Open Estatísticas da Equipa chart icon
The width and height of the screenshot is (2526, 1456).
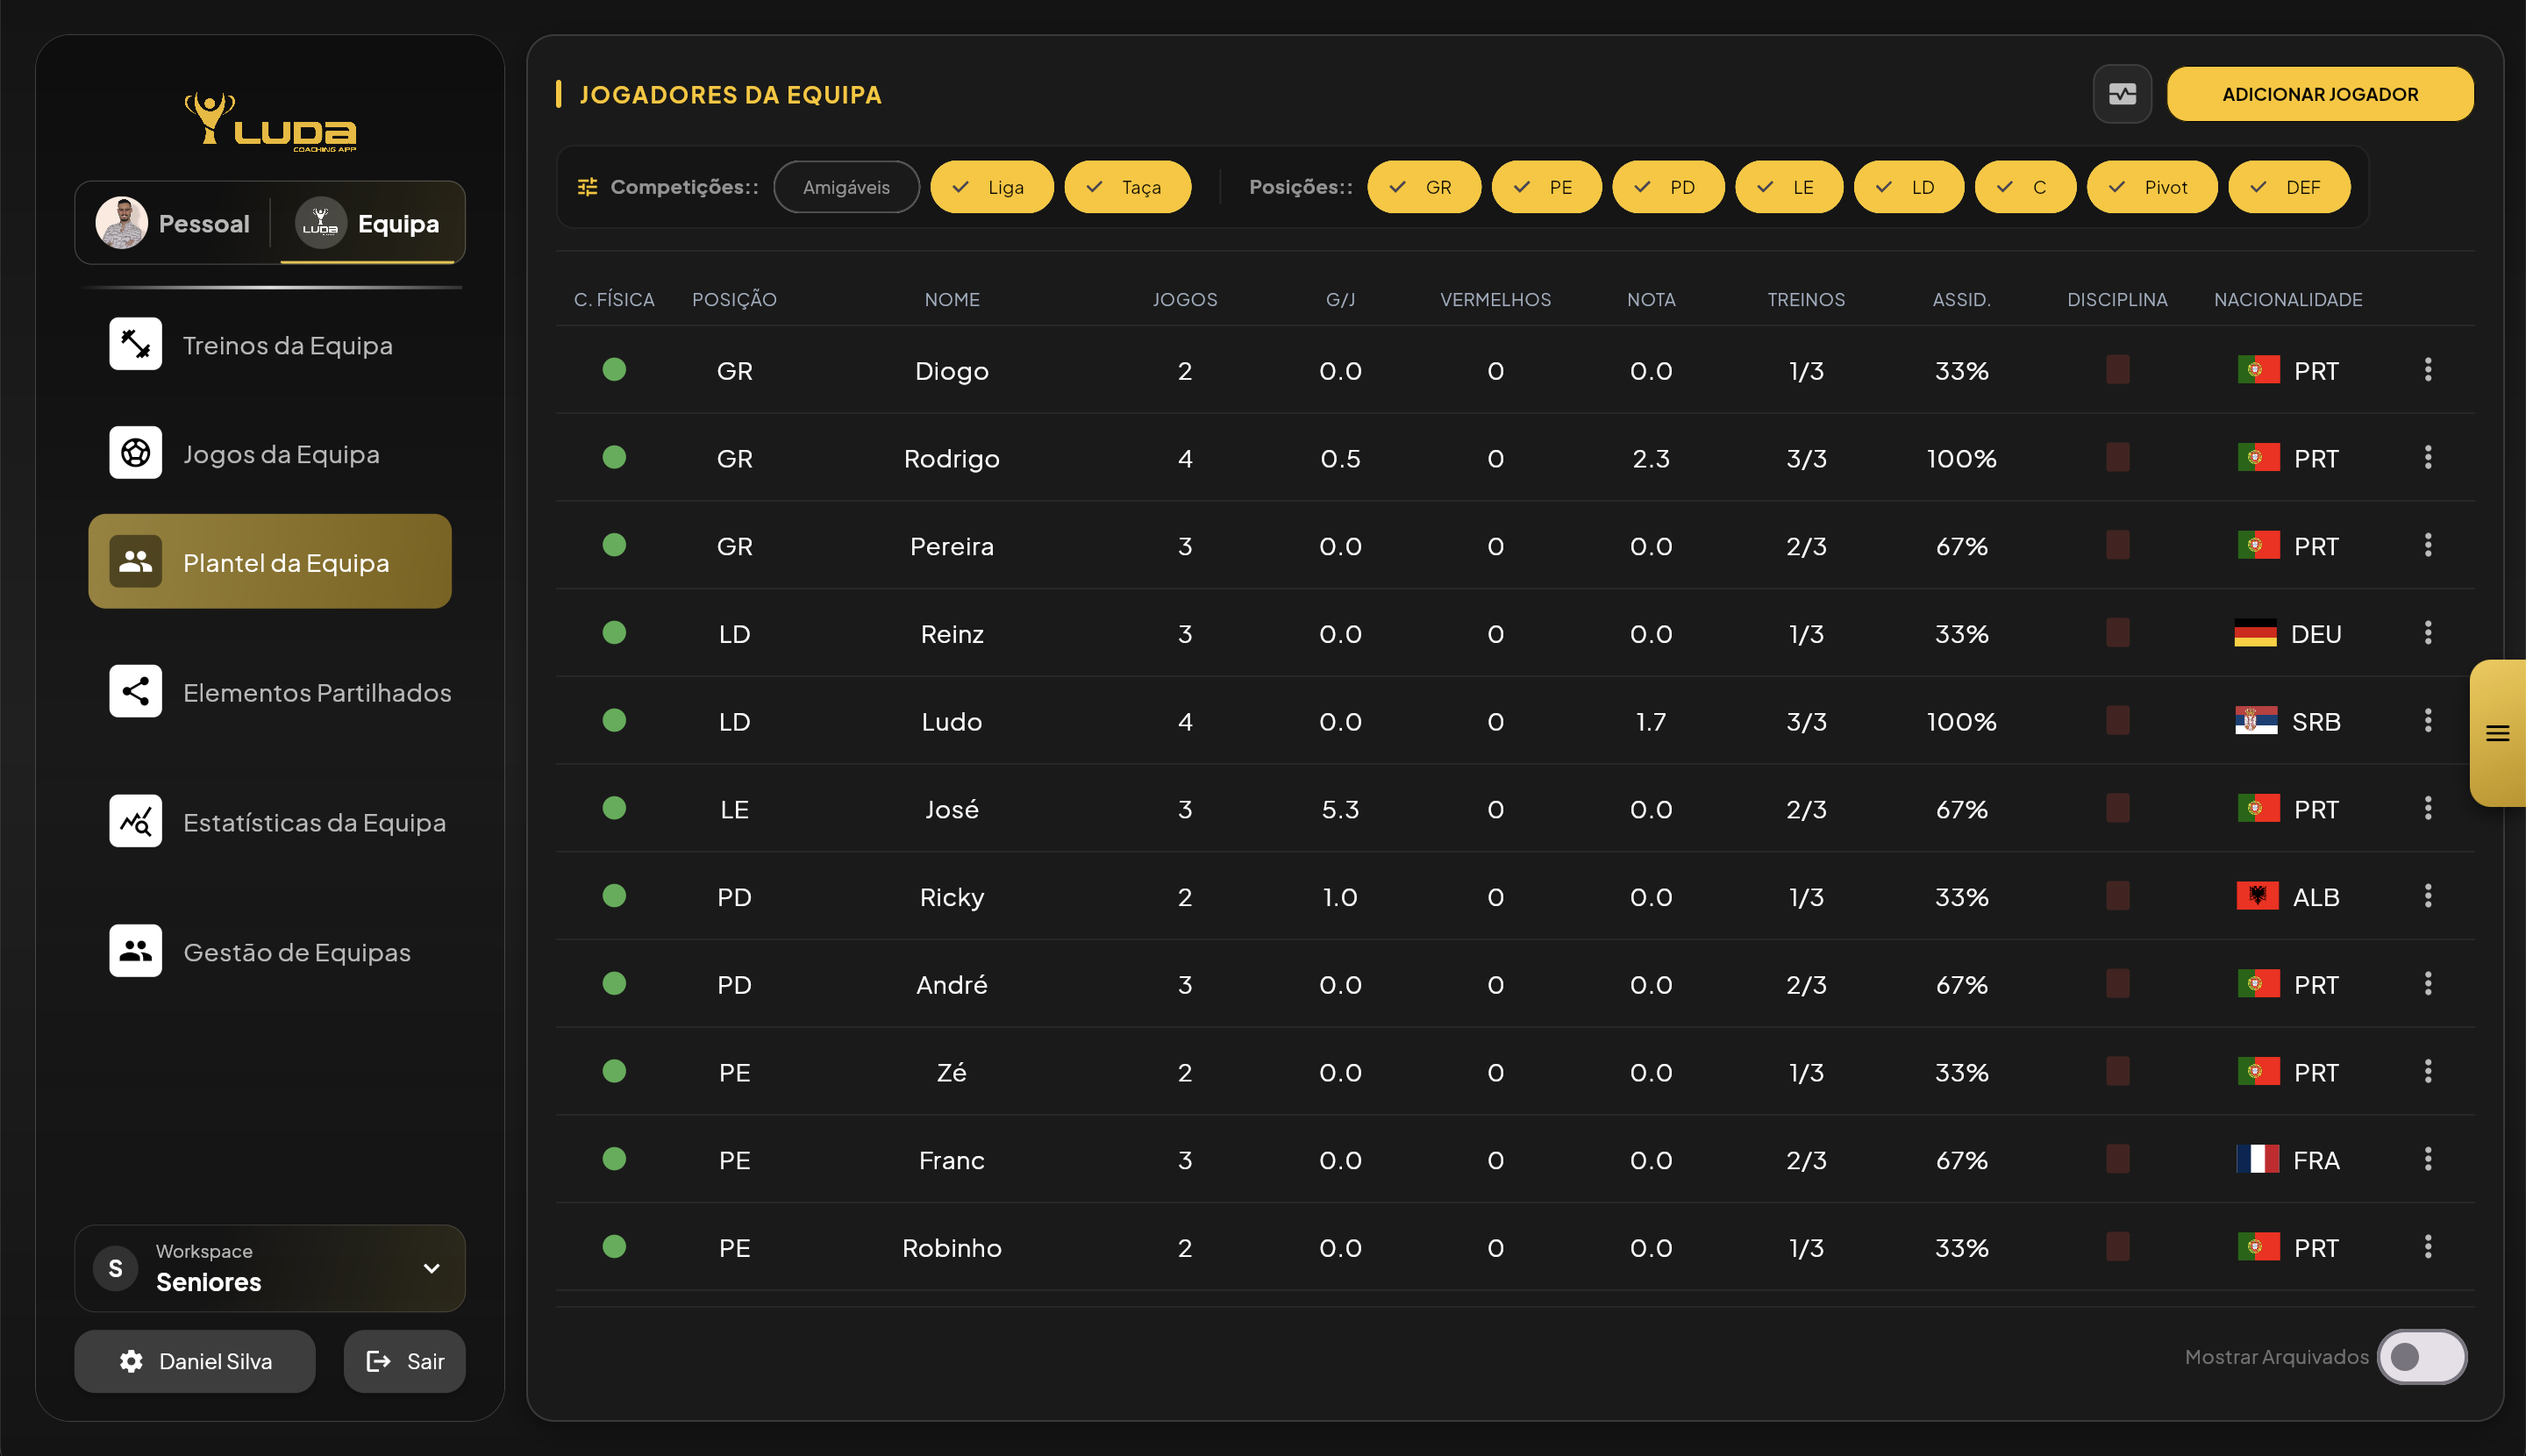(135, 821)
